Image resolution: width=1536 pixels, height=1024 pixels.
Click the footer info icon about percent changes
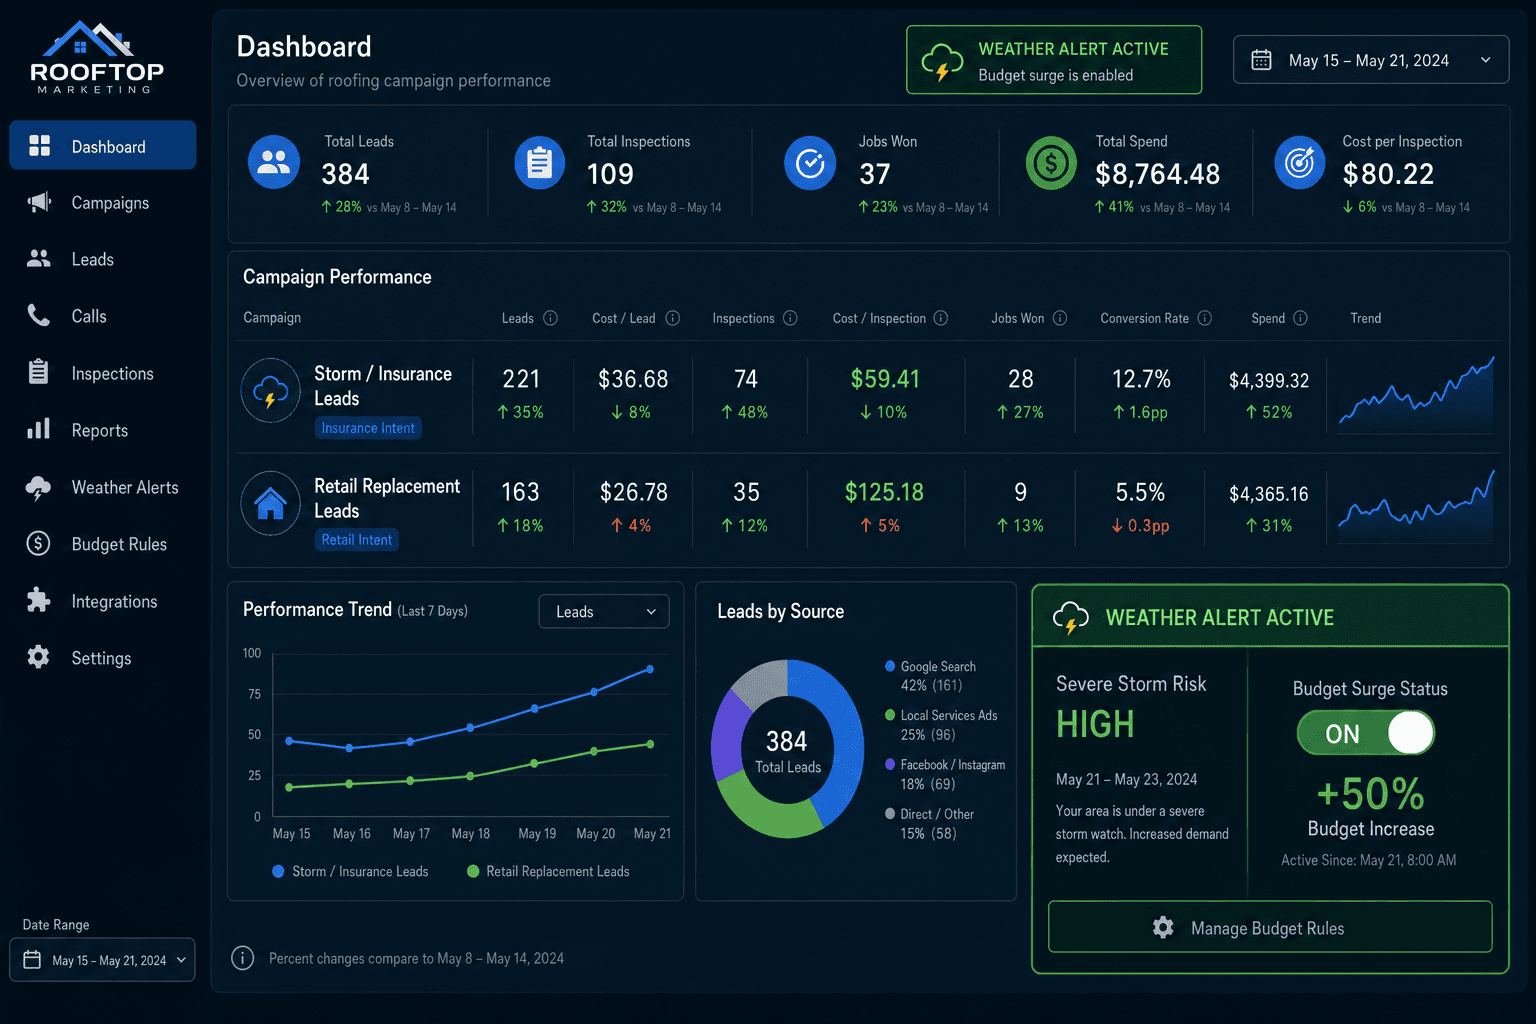tap(242, 958)
